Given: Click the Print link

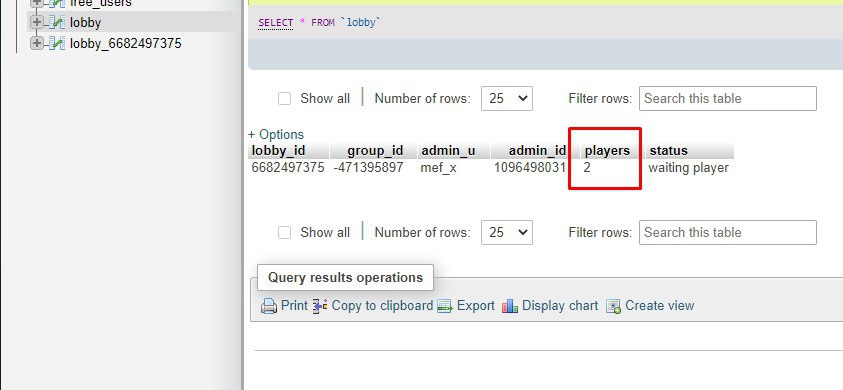Looking at the screenshot, I should (x=294, y=306).
